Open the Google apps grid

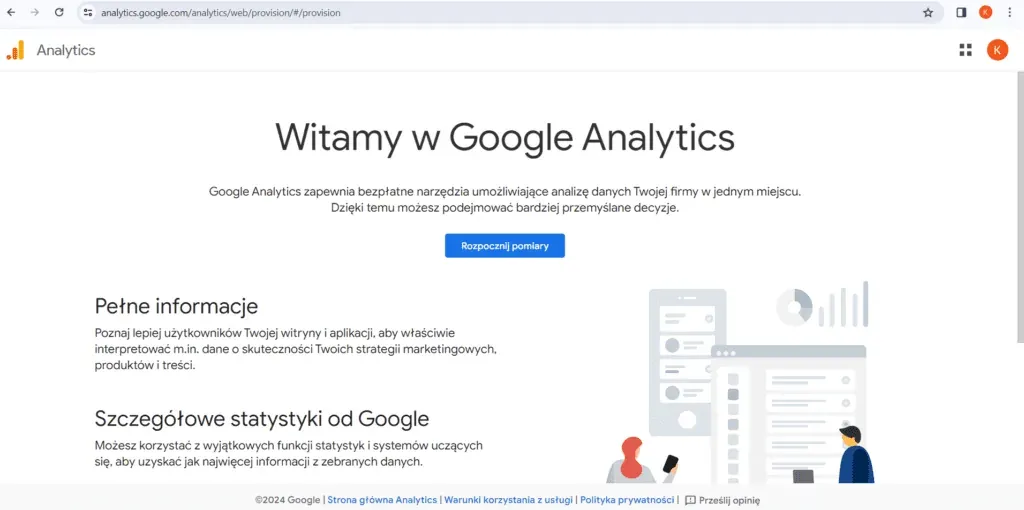(965, 50)
